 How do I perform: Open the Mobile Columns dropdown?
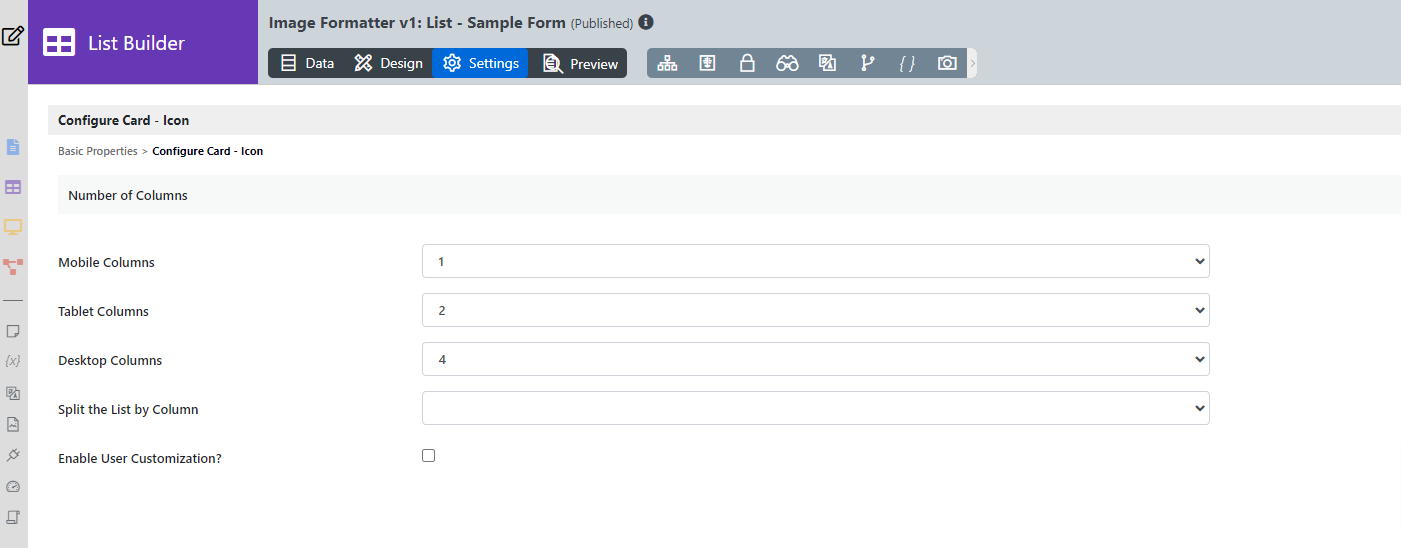pyautogui.click(x=815, y=262)
